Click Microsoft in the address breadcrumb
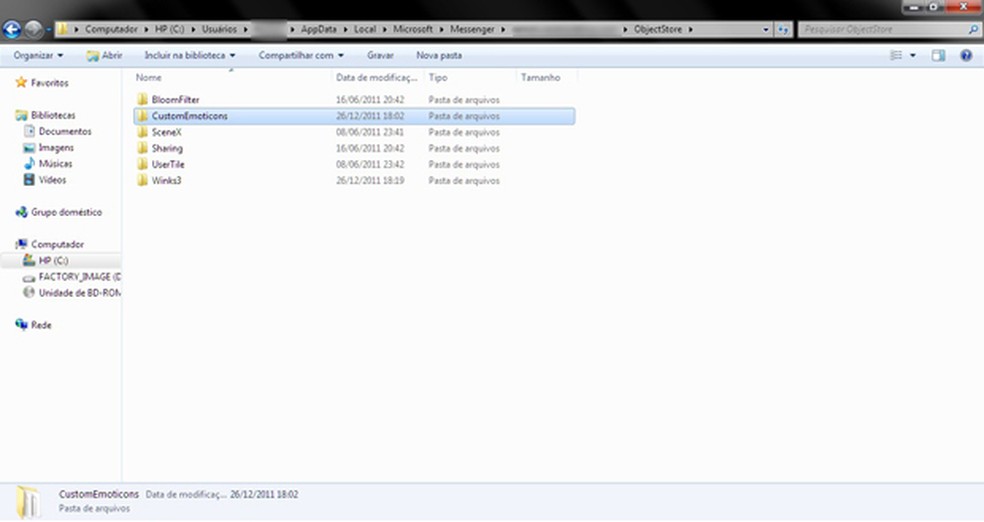984x522 pixels. pos(412,29)
